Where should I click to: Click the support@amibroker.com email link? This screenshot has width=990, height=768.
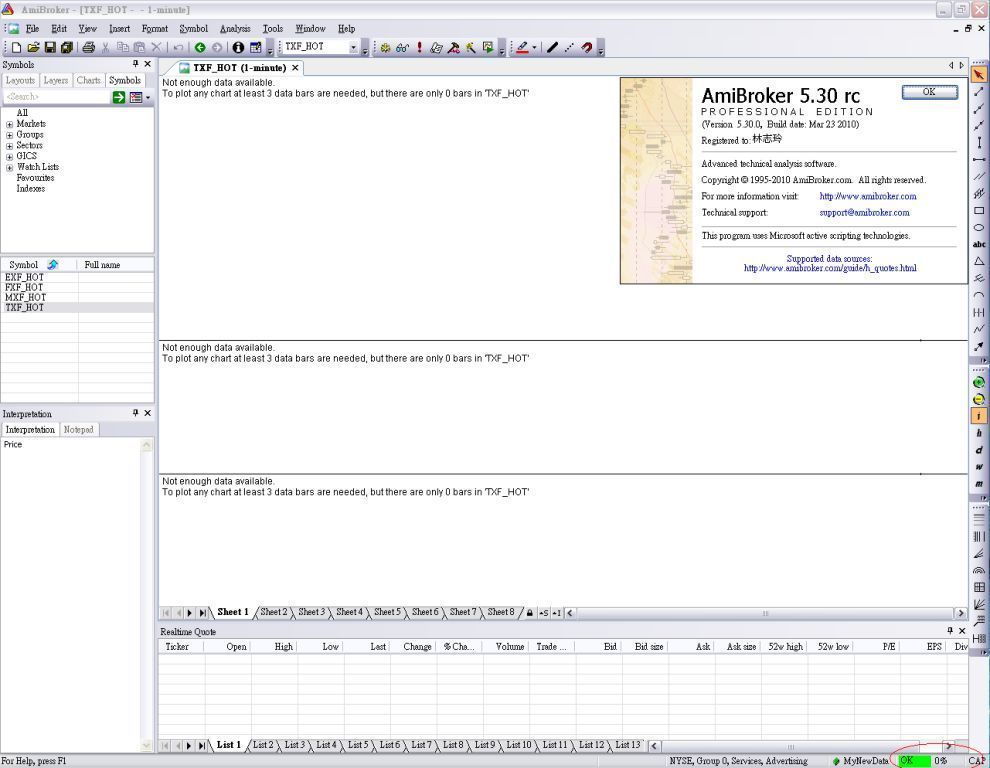864,213
